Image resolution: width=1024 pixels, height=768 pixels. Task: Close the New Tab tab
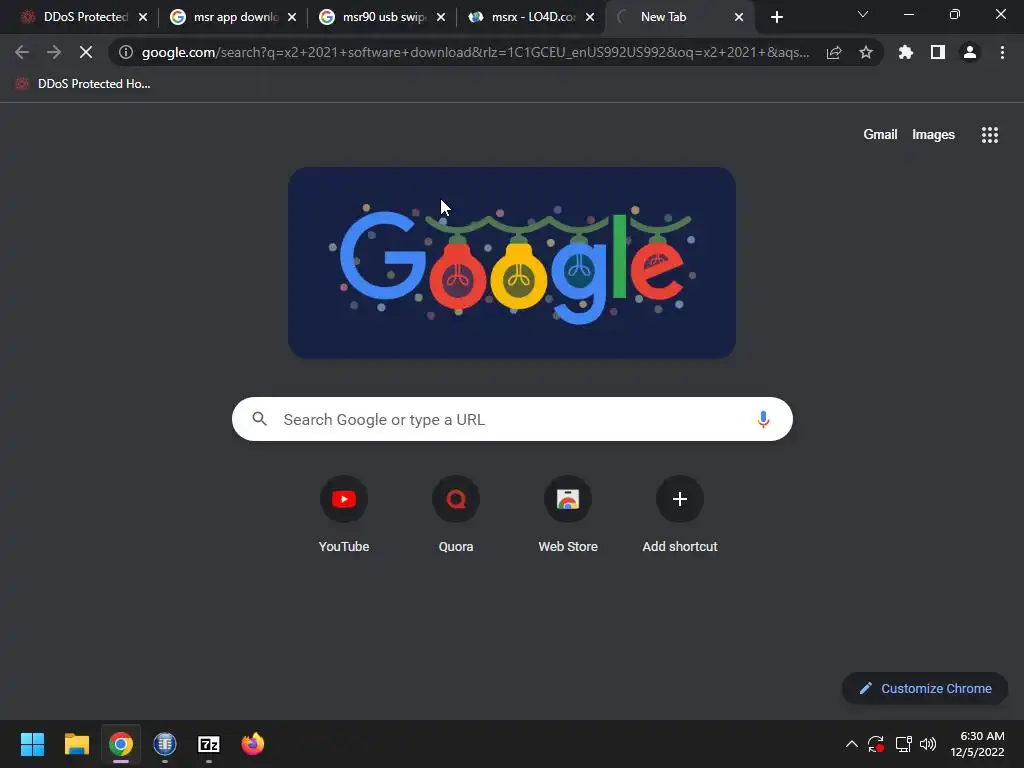[x=739, y=18]
